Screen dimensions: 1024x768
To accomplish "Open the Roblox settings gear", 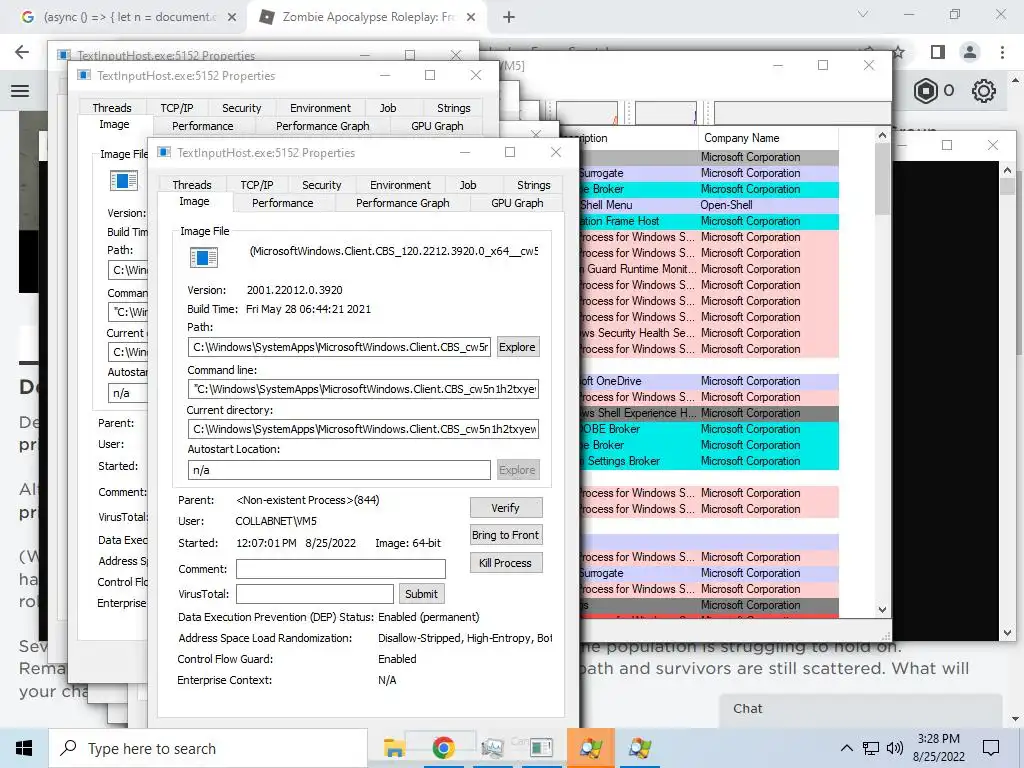I will tap(984, 91).
